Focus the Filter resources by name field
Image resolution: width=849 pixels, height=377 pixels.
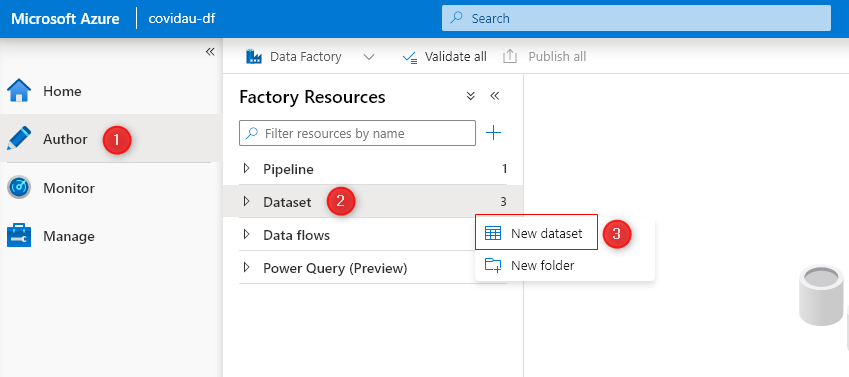[357, 133]
